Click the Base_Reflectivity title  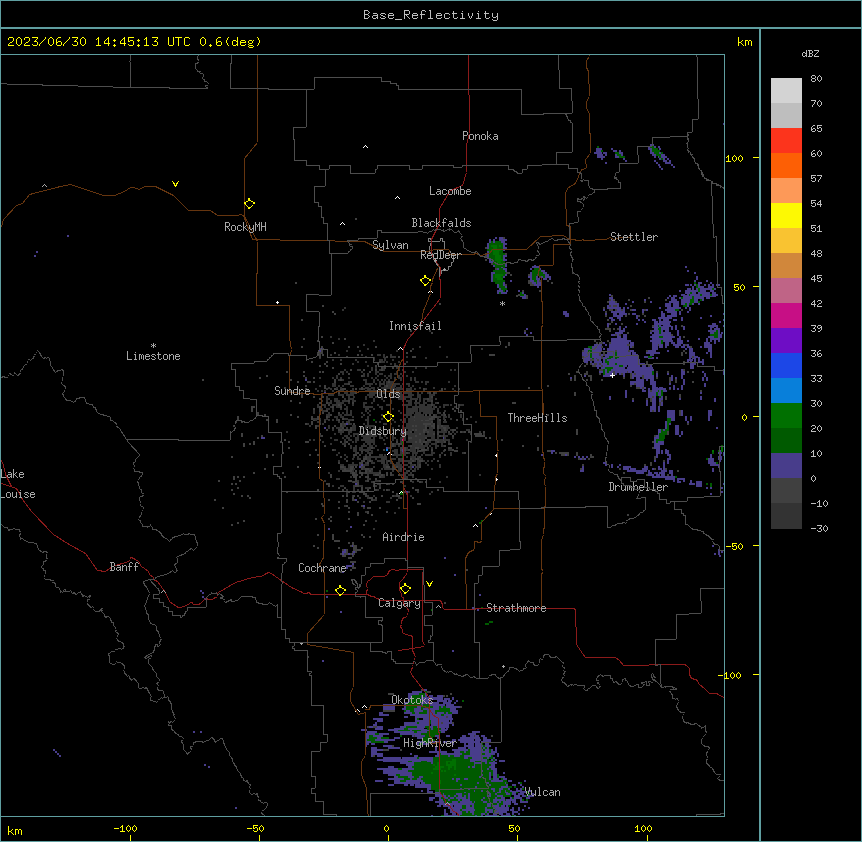(431, 15)
